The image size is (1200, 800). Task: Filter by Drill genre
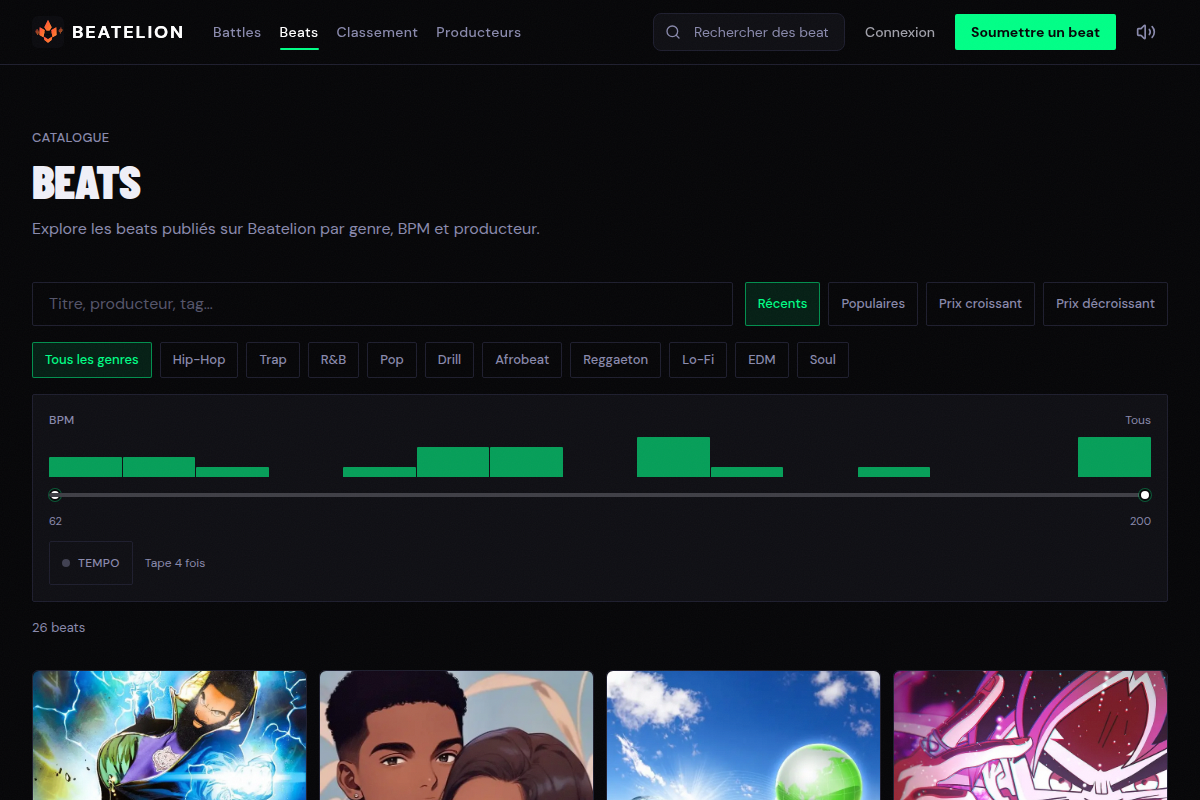[449, 360]
